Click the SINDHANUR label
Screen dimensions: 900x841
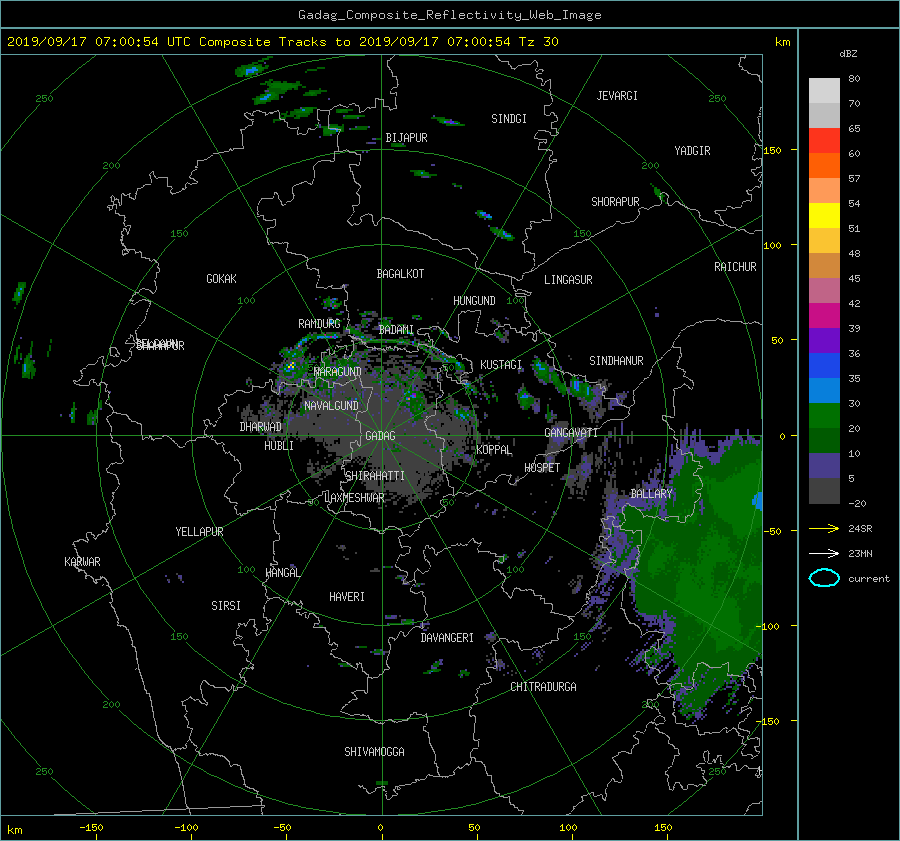pyautogui.click(x=616, y=361)
